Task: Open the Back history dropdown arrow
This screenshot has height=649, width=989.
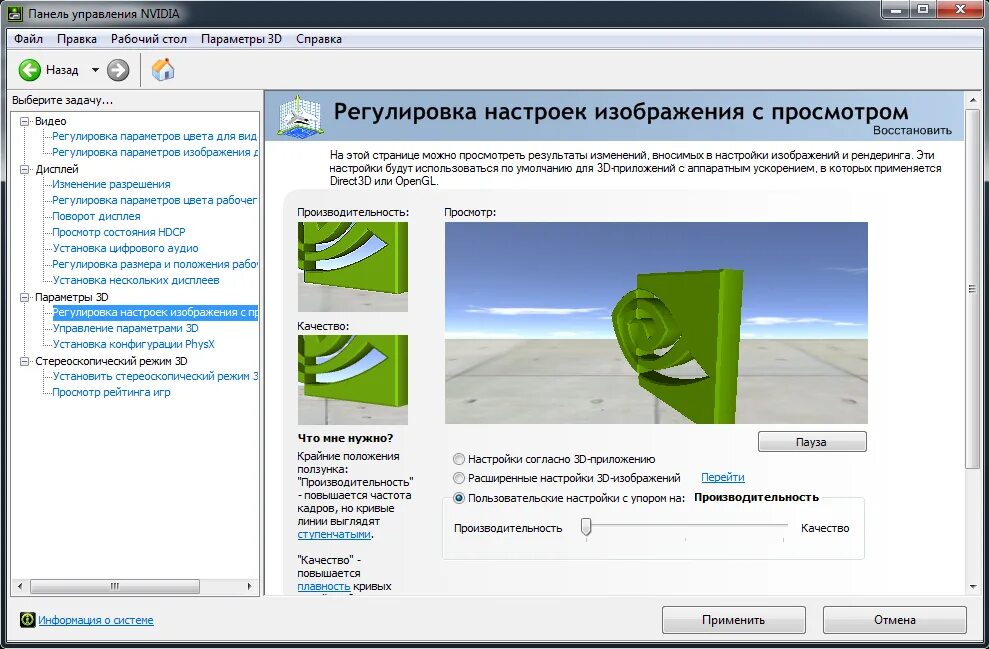Action: coord(95,70)
